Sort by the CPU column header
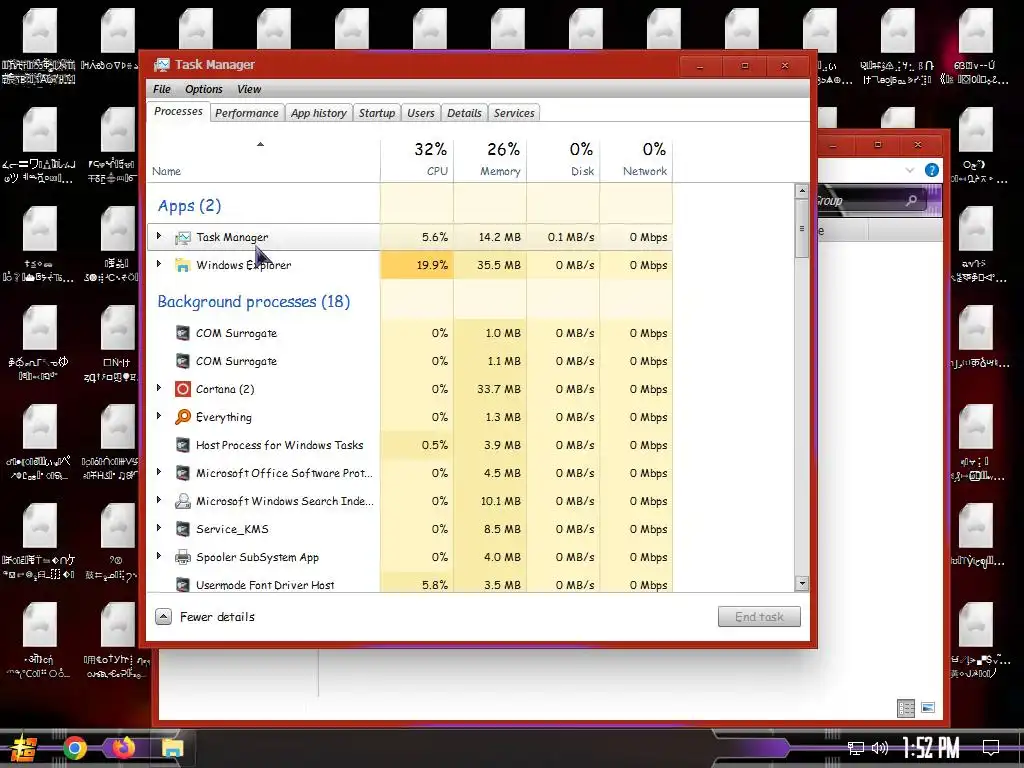Screen dimensions: 1024x768 click(x=417, y=159)
